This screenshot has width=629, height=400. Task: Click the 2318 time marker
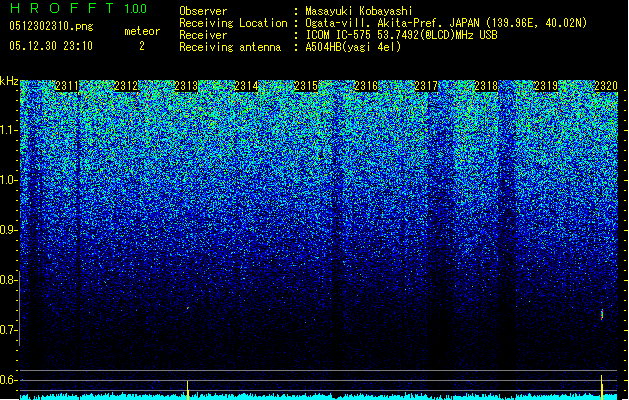(486, 86)
